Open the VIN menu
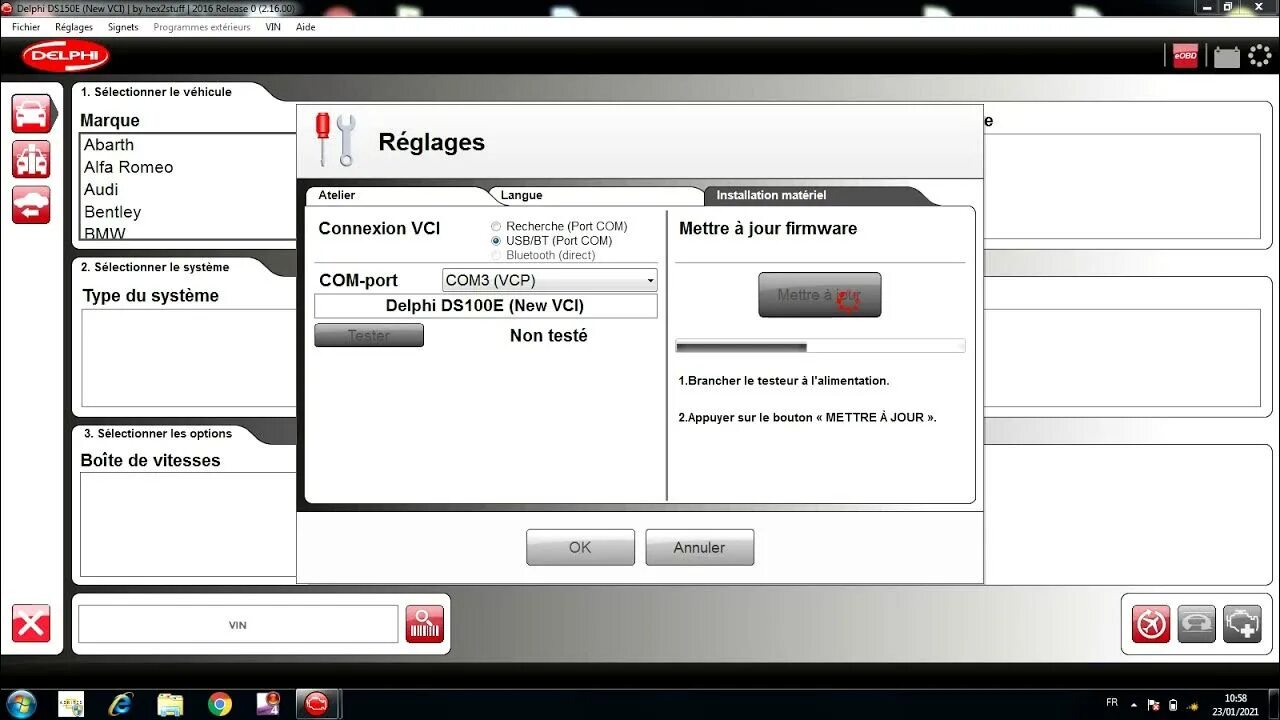 click(x=273, y=27)
